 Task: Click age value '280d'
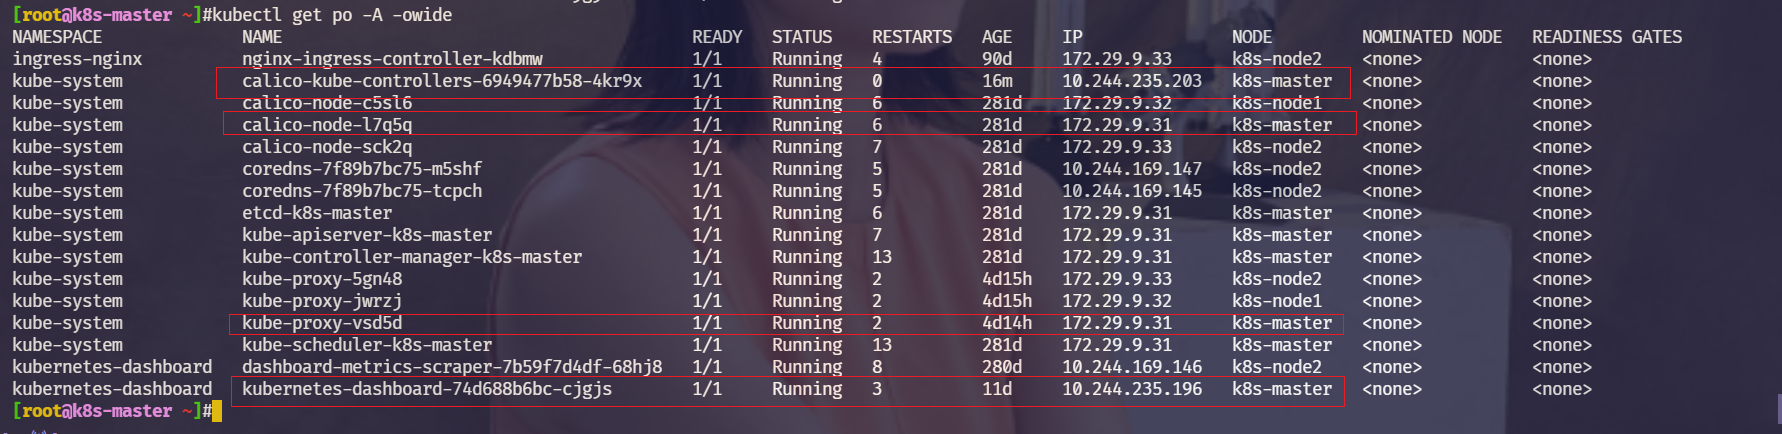1002,367
